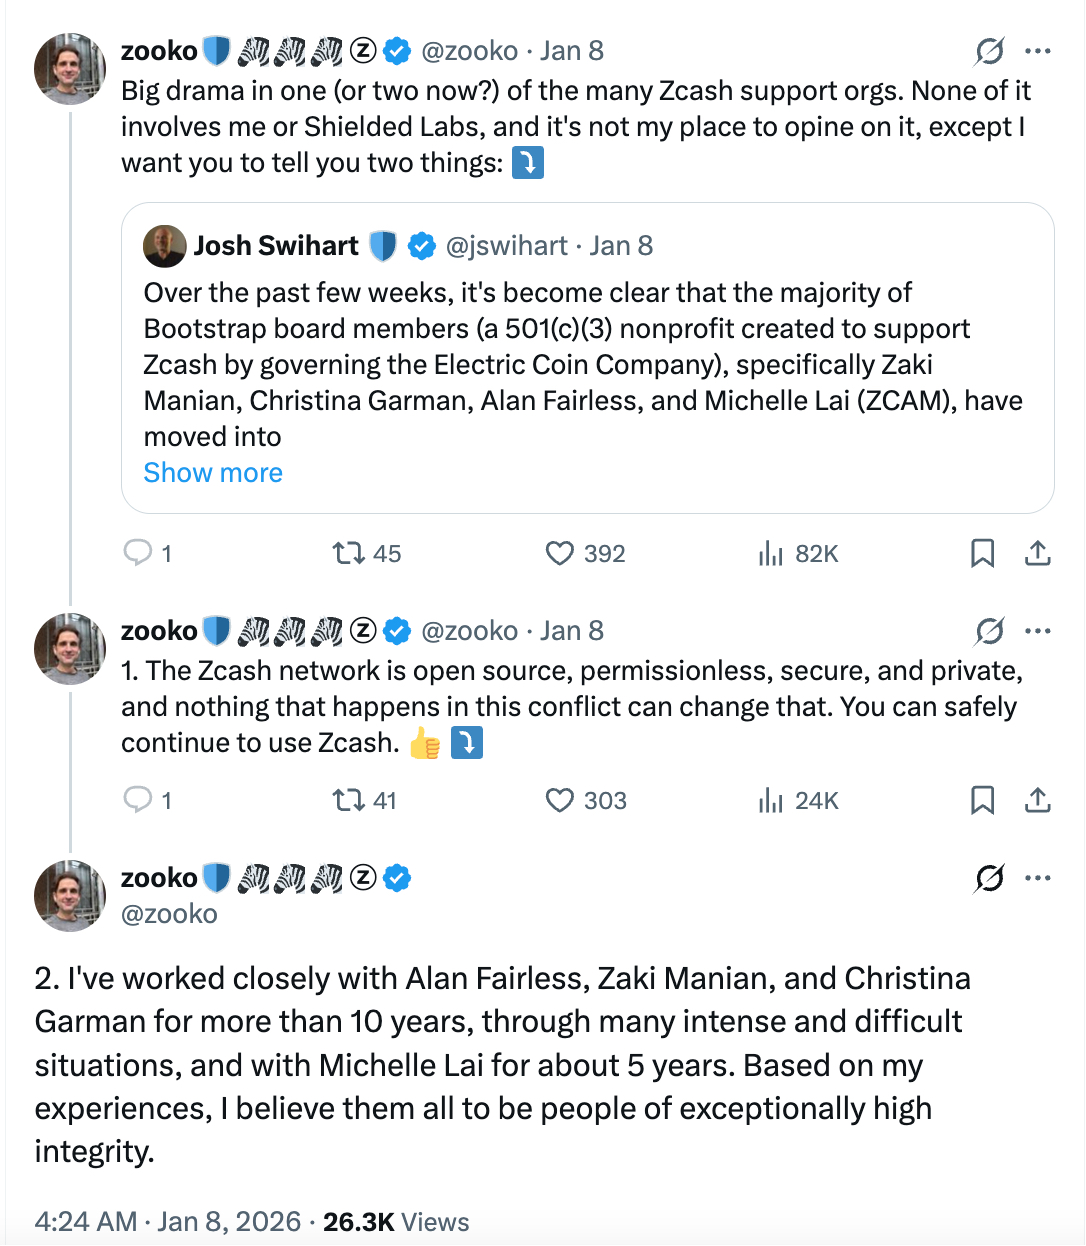
Task: Open more options on main tweet
Action: pyautogui.click(x=1038, y=878)
